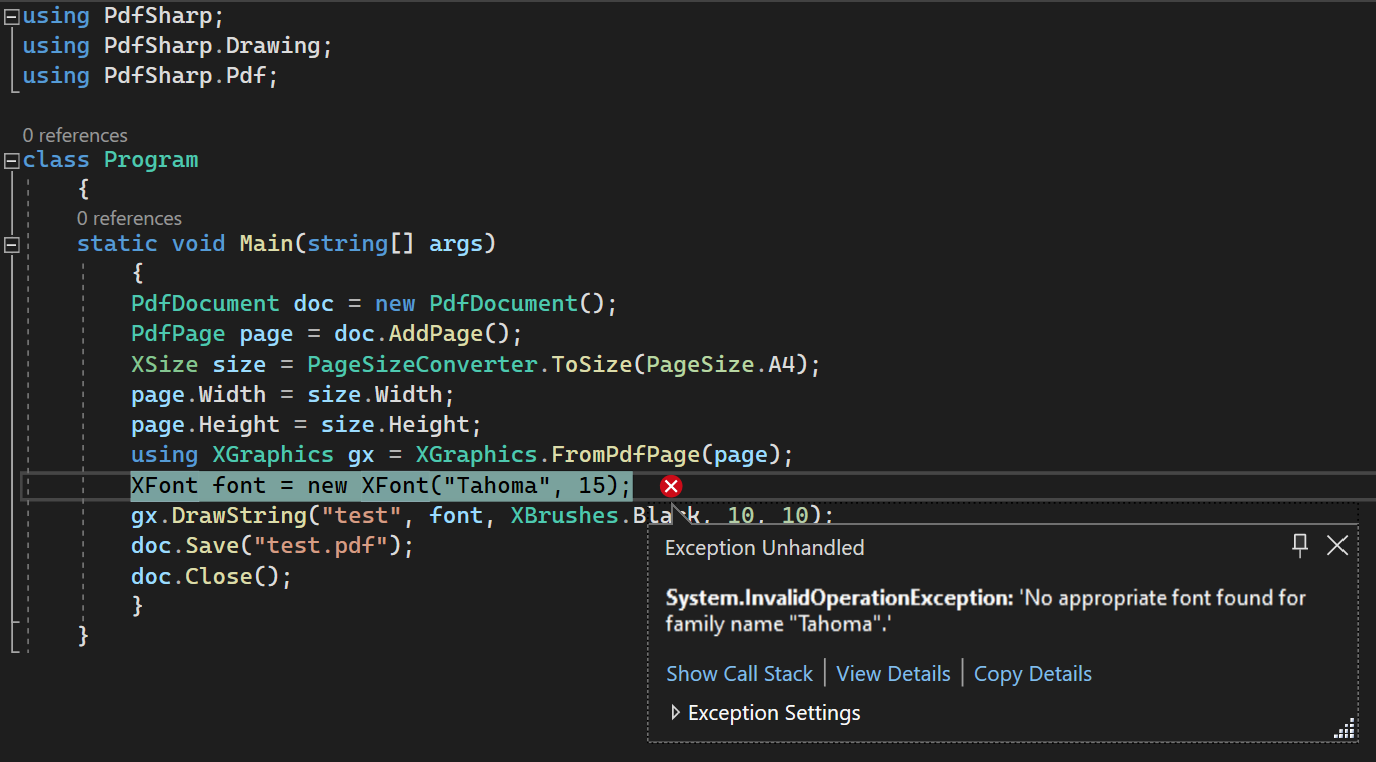This screenshot has width=1376, height=762.
Task: Click XBrushes in the DrawString line
Action: [565, 515]
